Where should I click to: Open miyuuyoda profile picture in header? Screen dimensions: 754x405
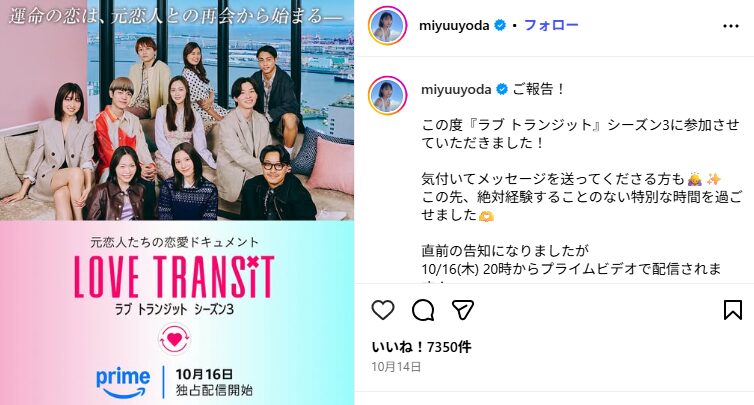tap(388, 25)
